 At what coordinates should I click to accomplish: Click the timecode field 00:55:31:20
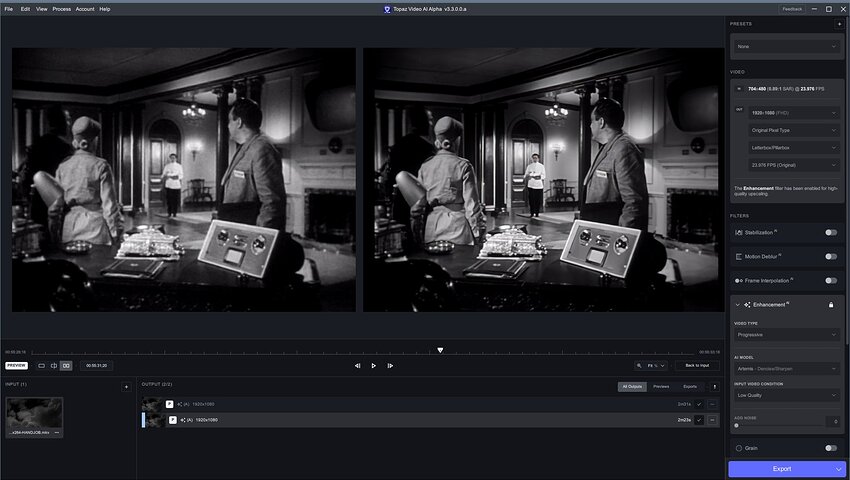[x=96, y=366]
